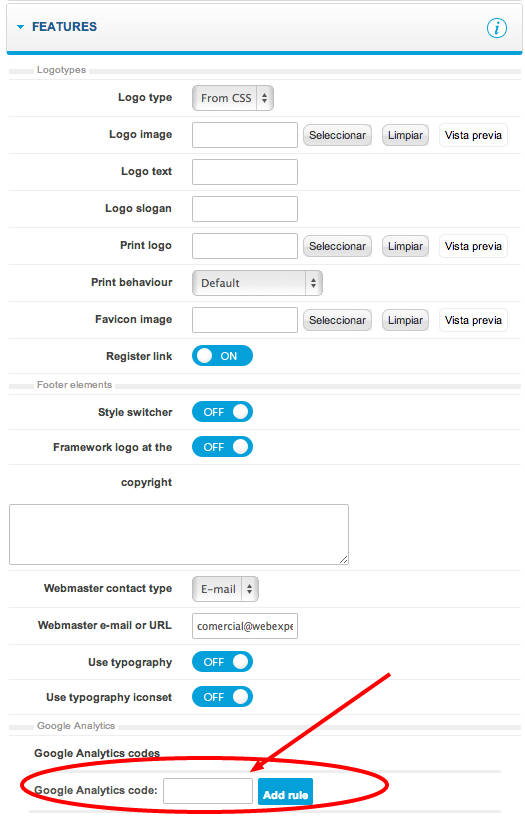Open the Webmaster contact type dropdown

(x=225, y=589)
